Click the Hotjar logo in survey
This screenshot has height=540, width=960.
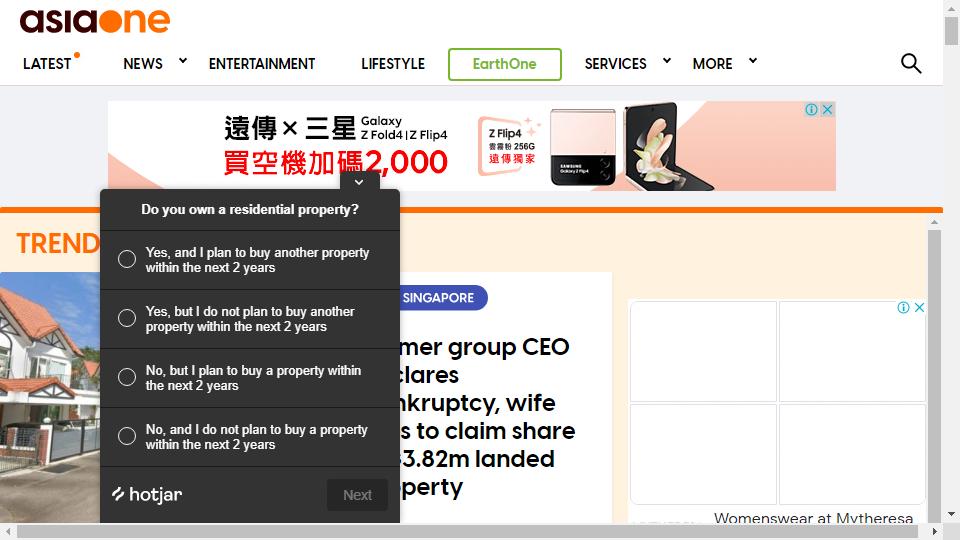(147, 494)
